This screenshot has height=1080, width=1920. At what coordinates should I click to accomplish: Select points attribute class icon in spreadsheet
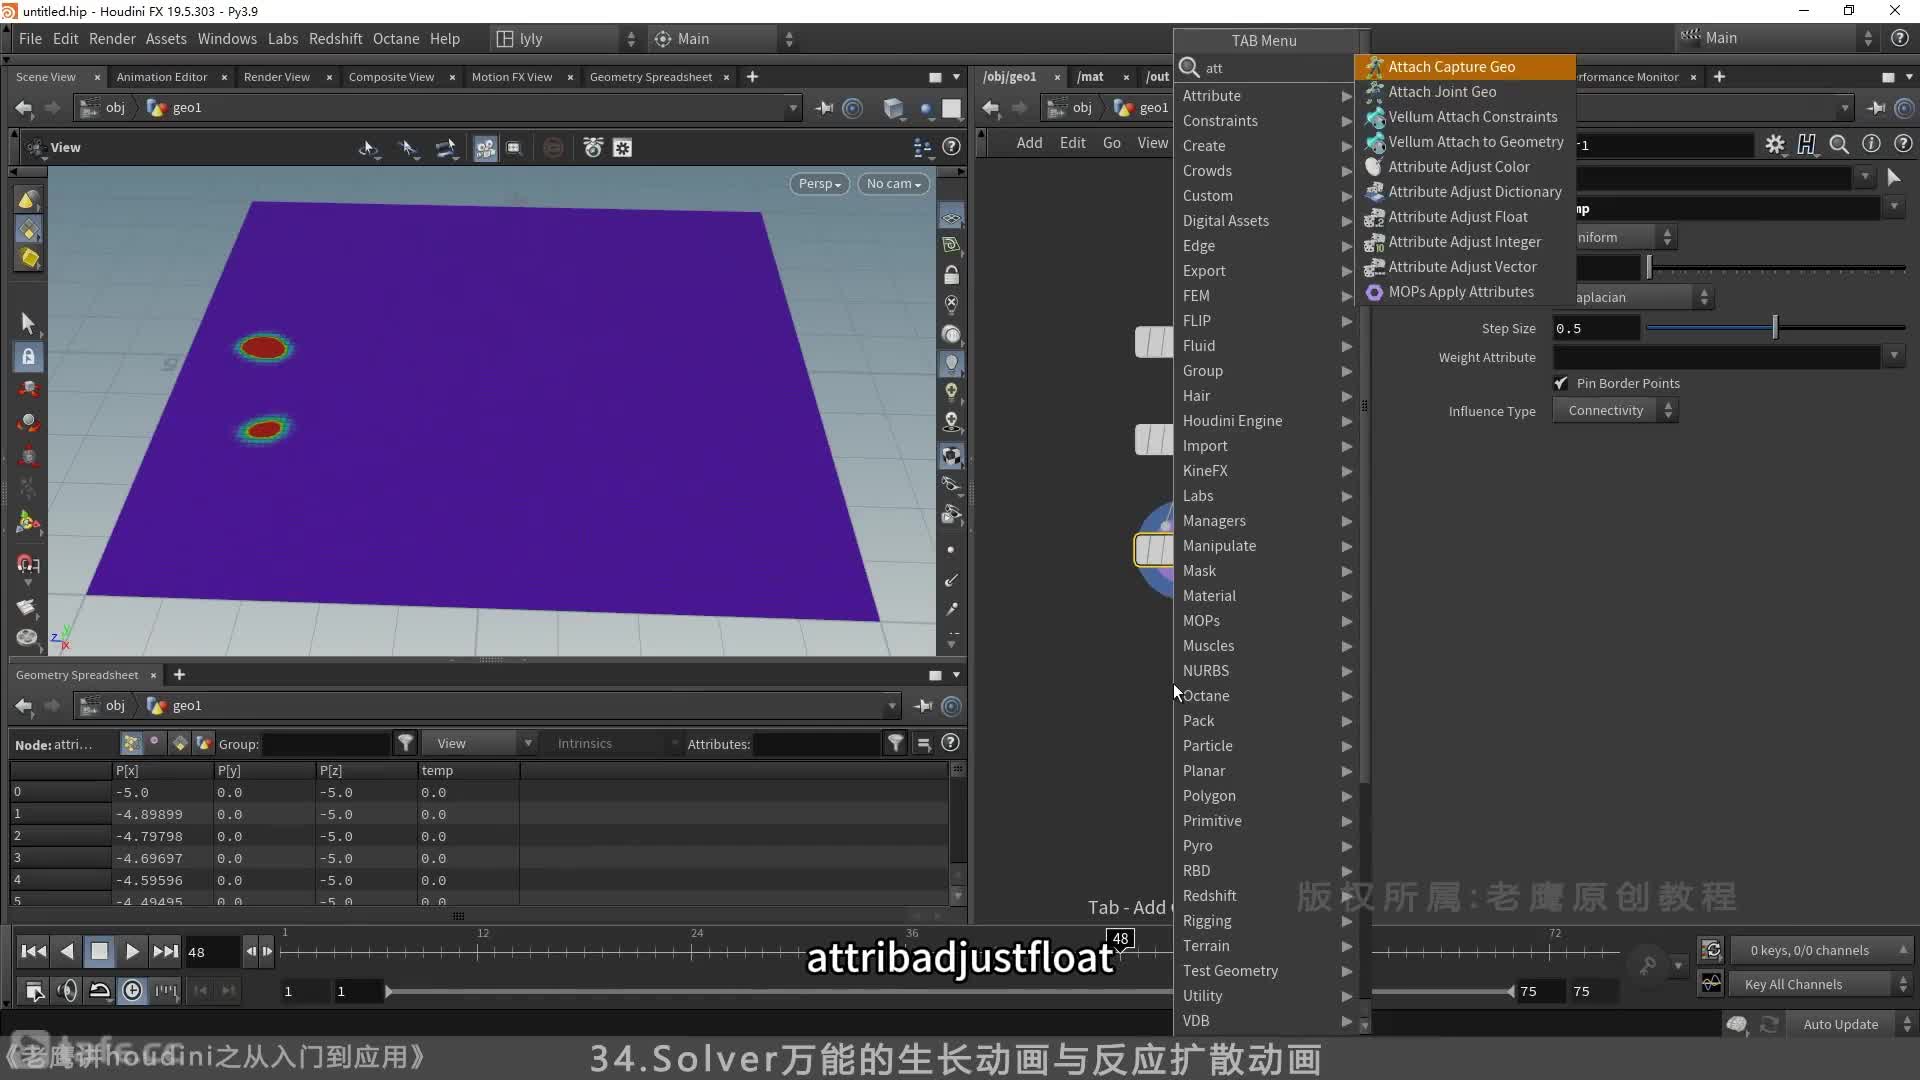pyautogui.click(x=131, y=743)
